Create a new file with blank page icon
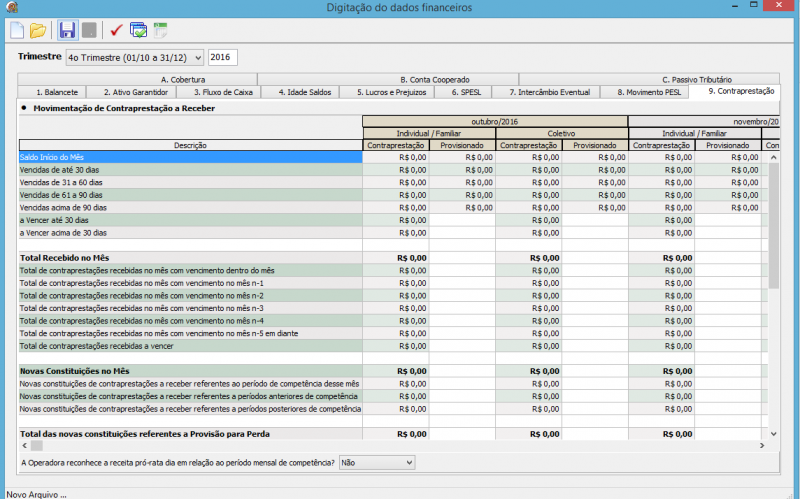 (17, 31)
